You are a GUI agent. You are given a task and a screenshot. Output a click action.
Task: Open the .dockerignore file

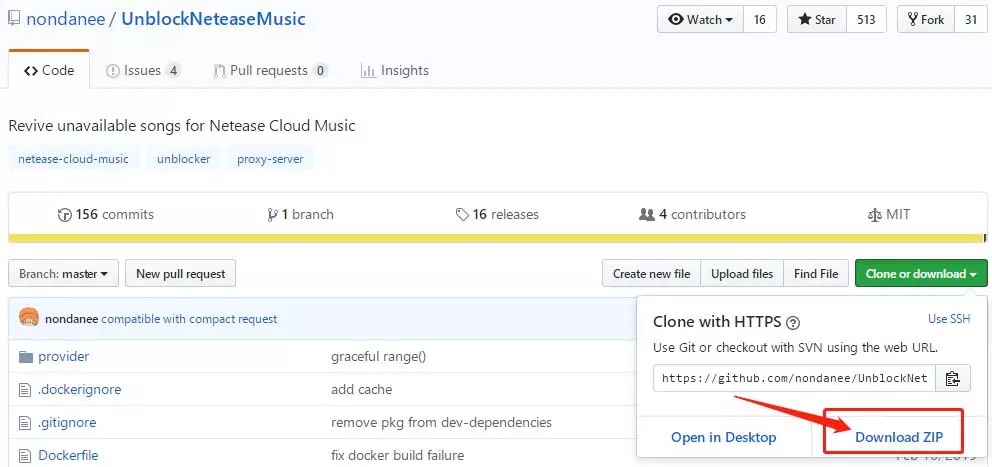[x=80, y=389]
